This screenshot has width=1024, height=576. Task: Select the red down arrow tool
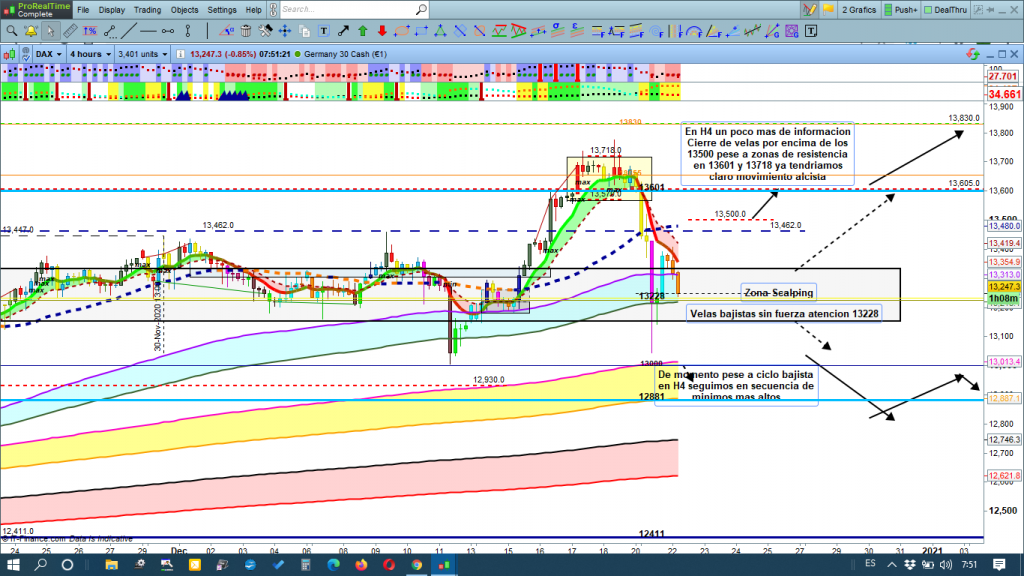pyautogui.click(x=381, y=30)
